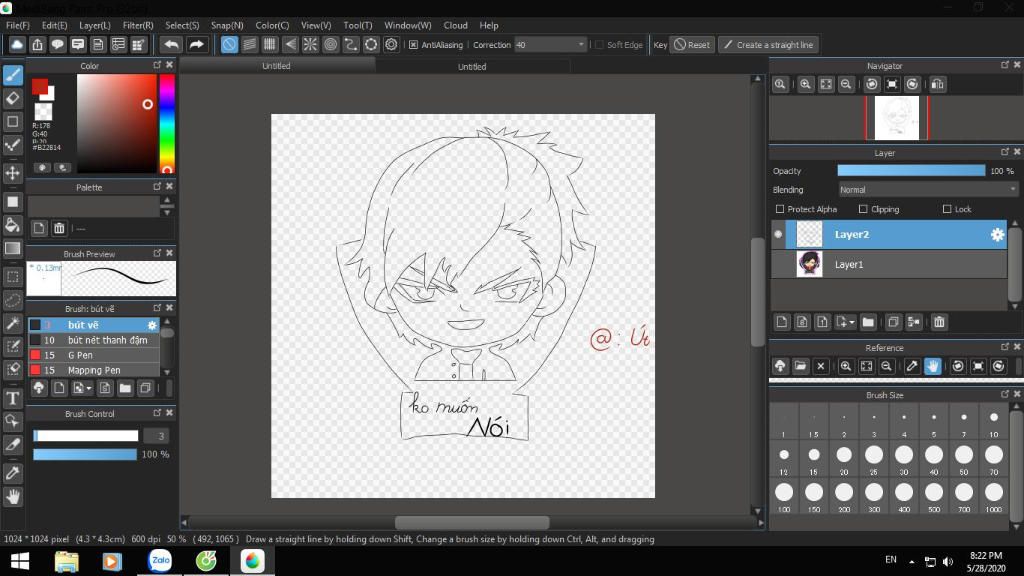This screenshot has width=1024, height=576.
Task: Select the Eyedropper tool
Action: (13, 473)
